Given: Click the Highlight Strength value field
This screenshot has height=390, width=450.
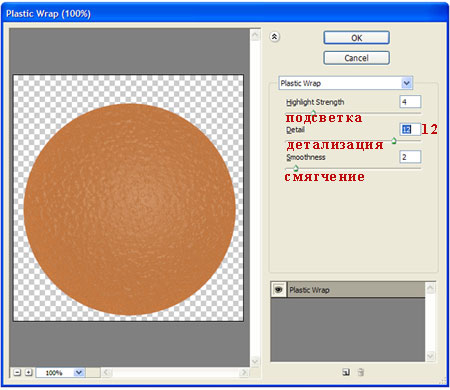Looking at the screenshot, I should (410, 102).
